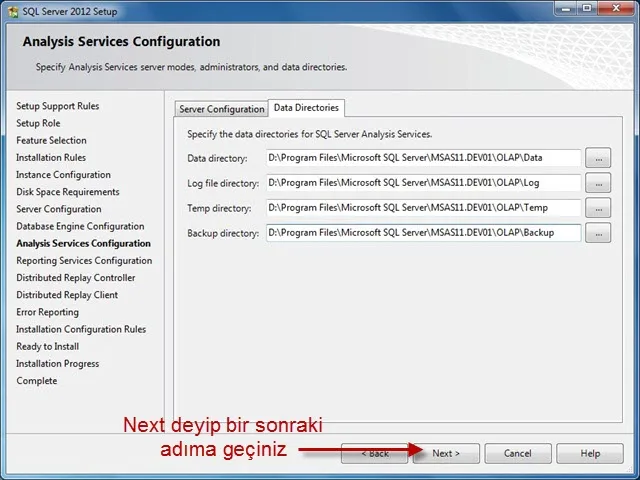The height and width of the screenshot is (480, 640).
Task: Click the Data directory label
Action: 217,158
